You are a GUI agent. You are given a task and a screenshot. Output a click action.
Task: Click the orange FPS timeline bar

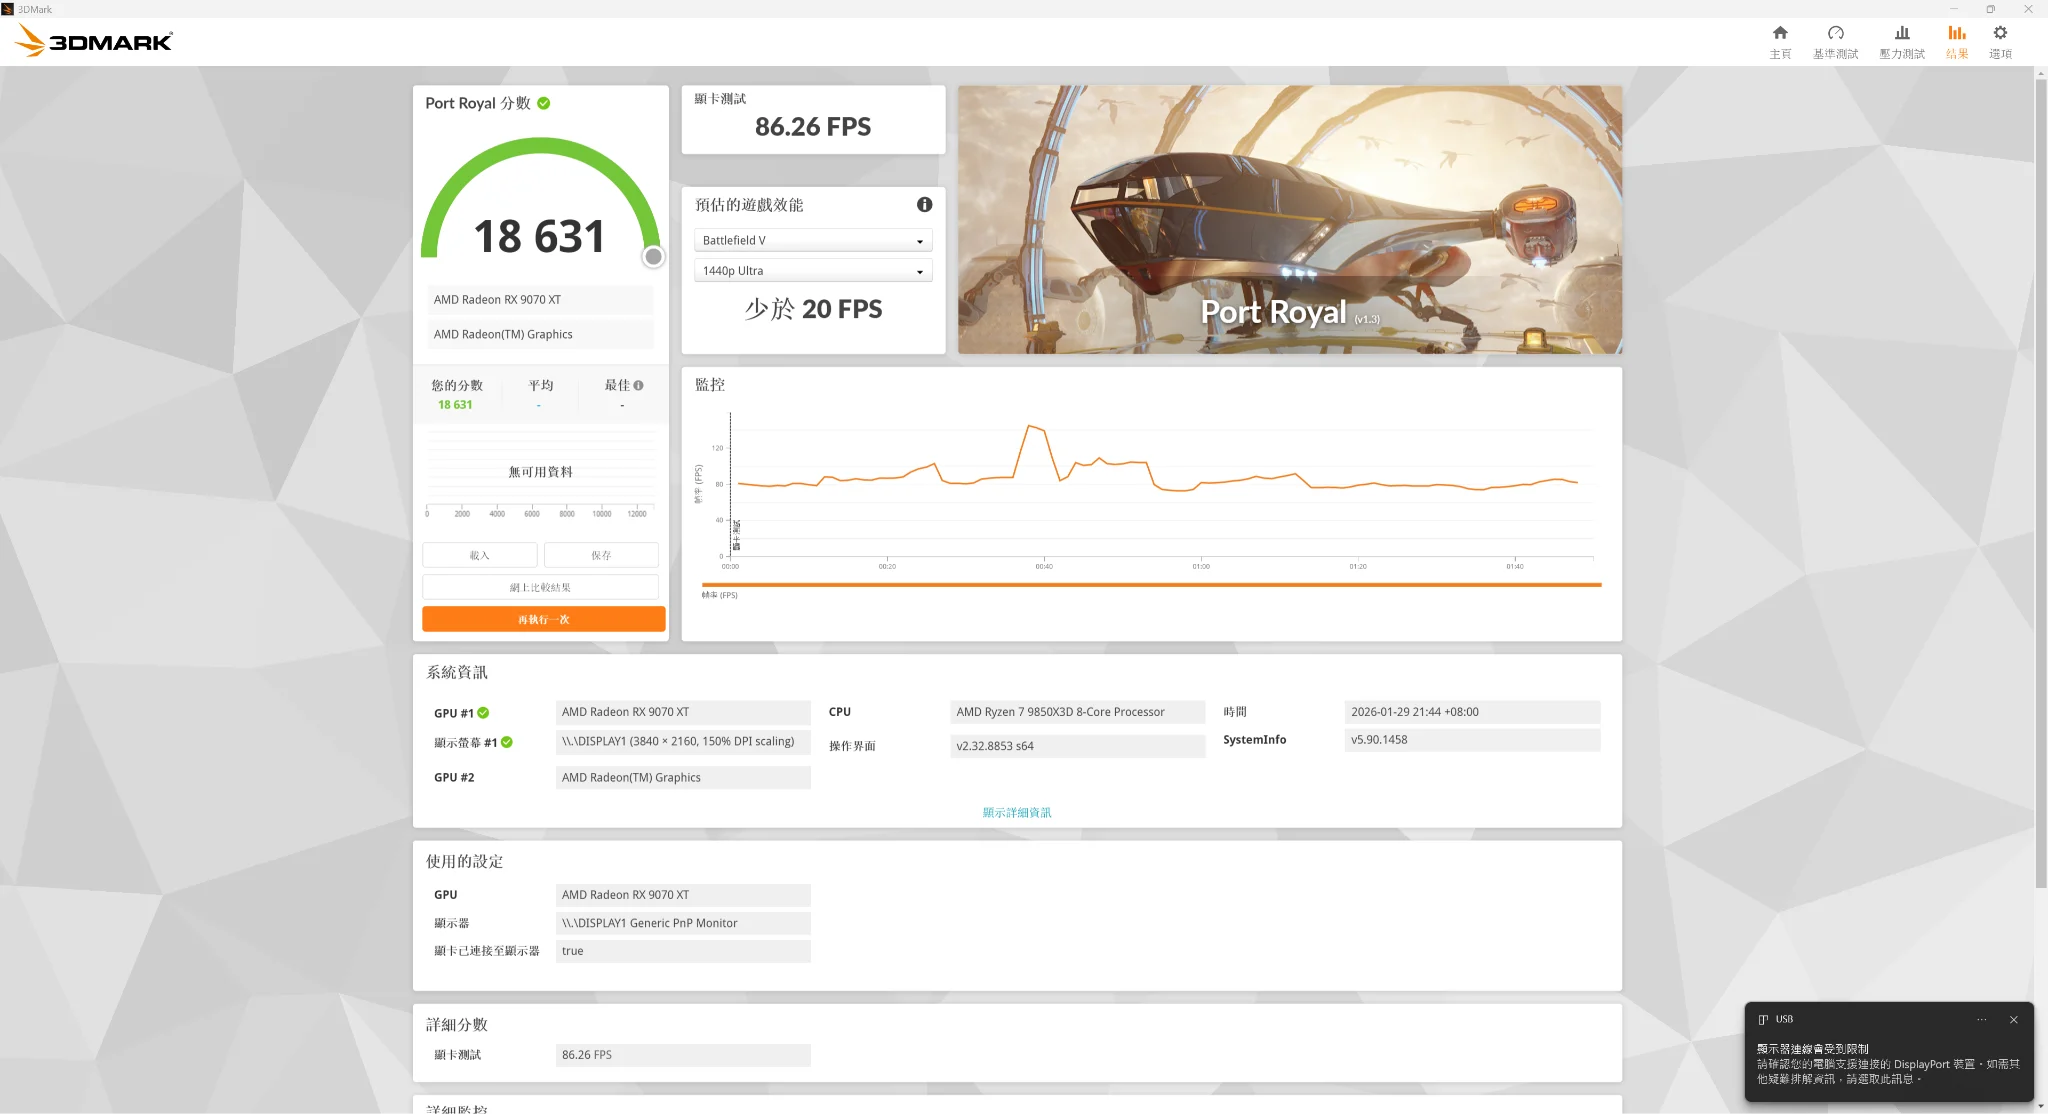tap(1150, 584)
